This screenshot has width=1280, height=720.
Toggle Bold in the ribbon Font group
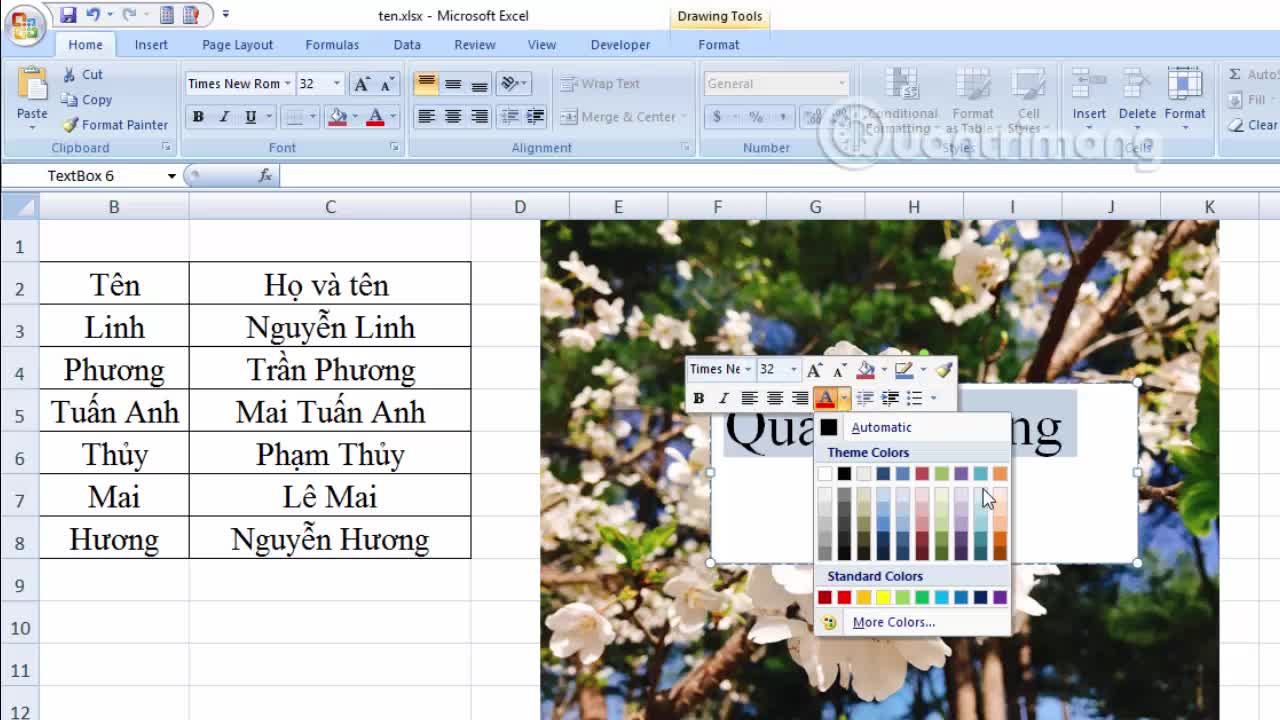[198, 117]
